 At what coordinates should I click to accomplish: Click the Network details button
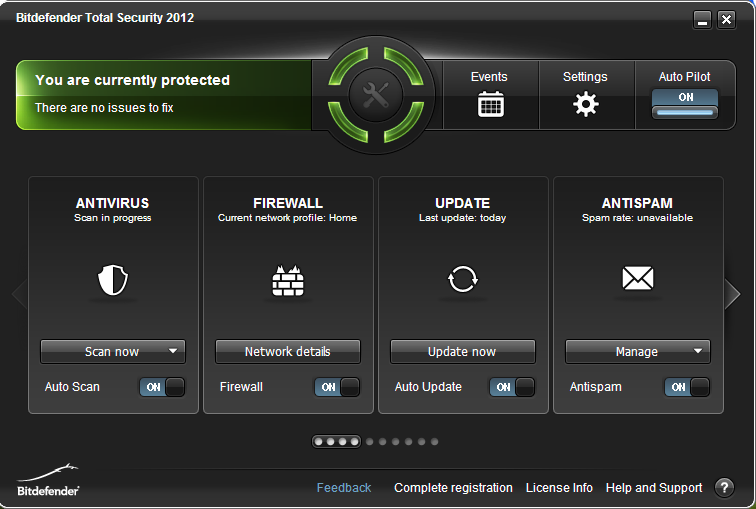(x=288, y=352)
